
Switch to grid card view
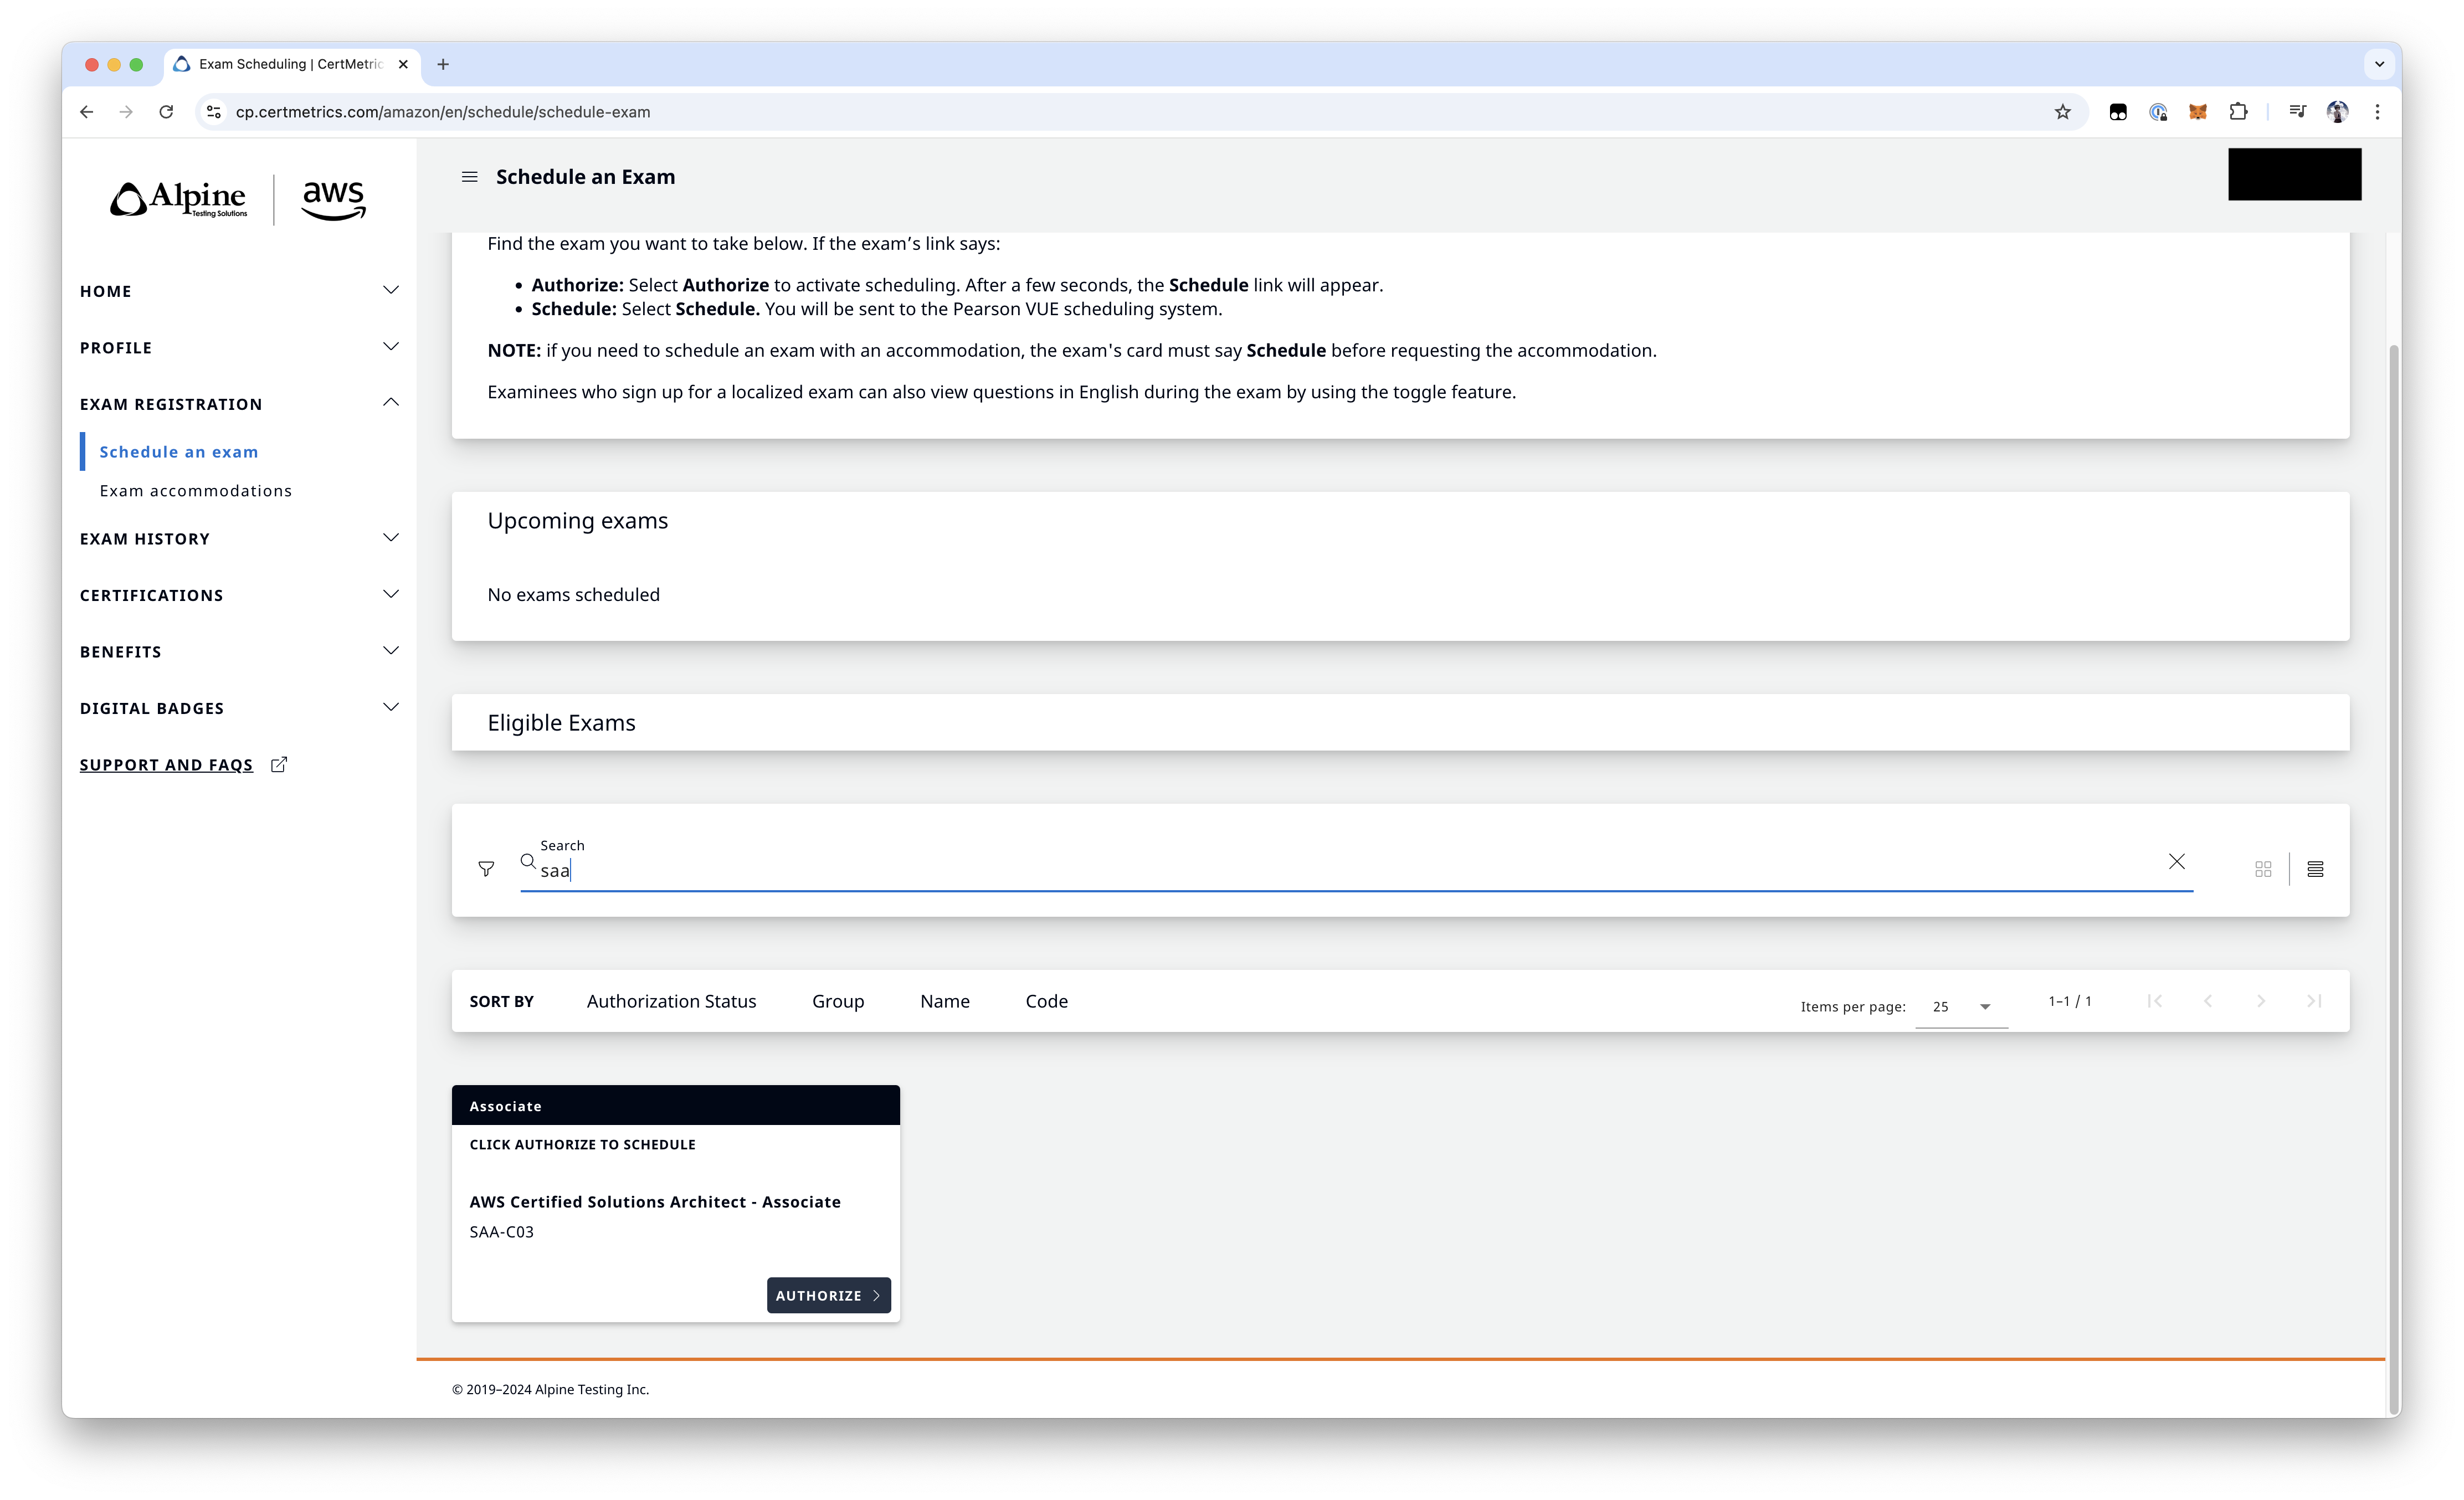(x=2263, y=869)
